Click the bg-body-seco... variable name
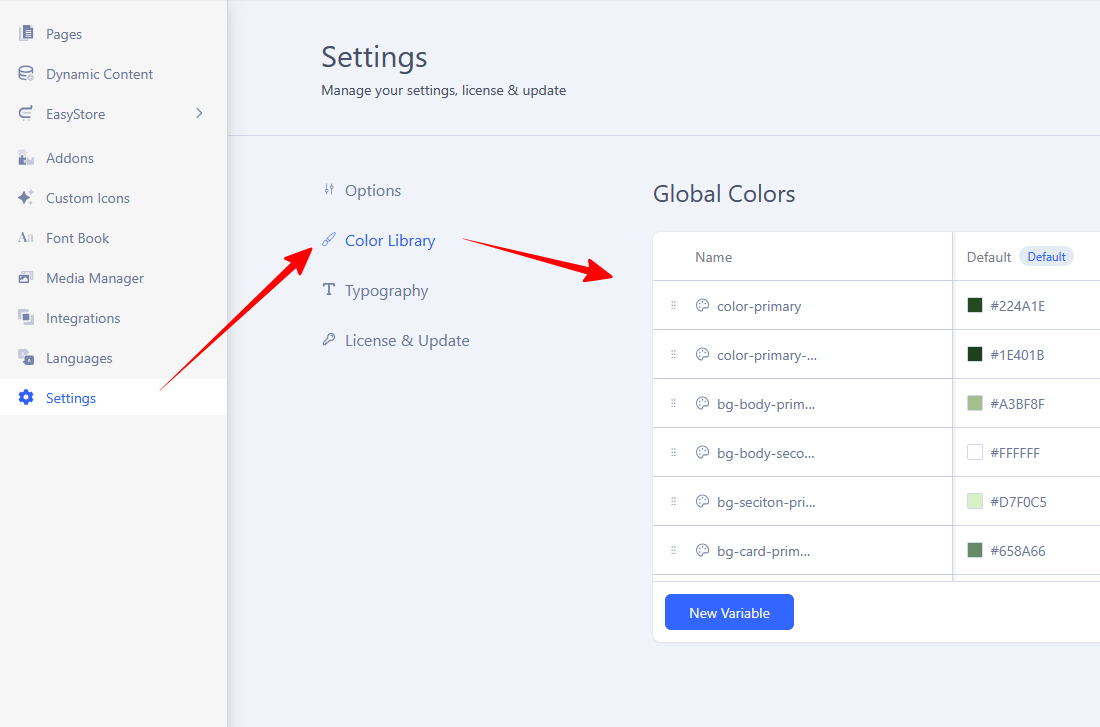 (x=766, y=453)
